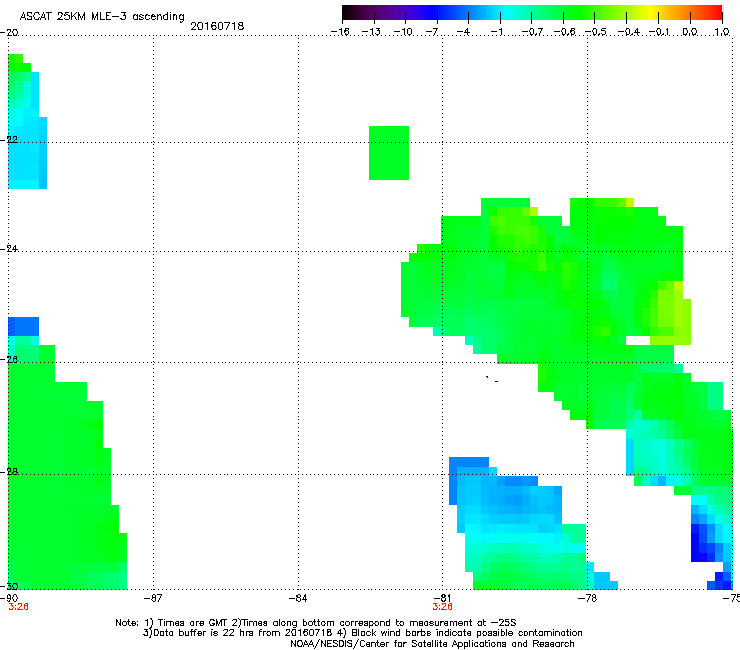Screen dimensions: 740x650
Task: Click the -28 latitude axis label
Action: click(x=9, y=471)
